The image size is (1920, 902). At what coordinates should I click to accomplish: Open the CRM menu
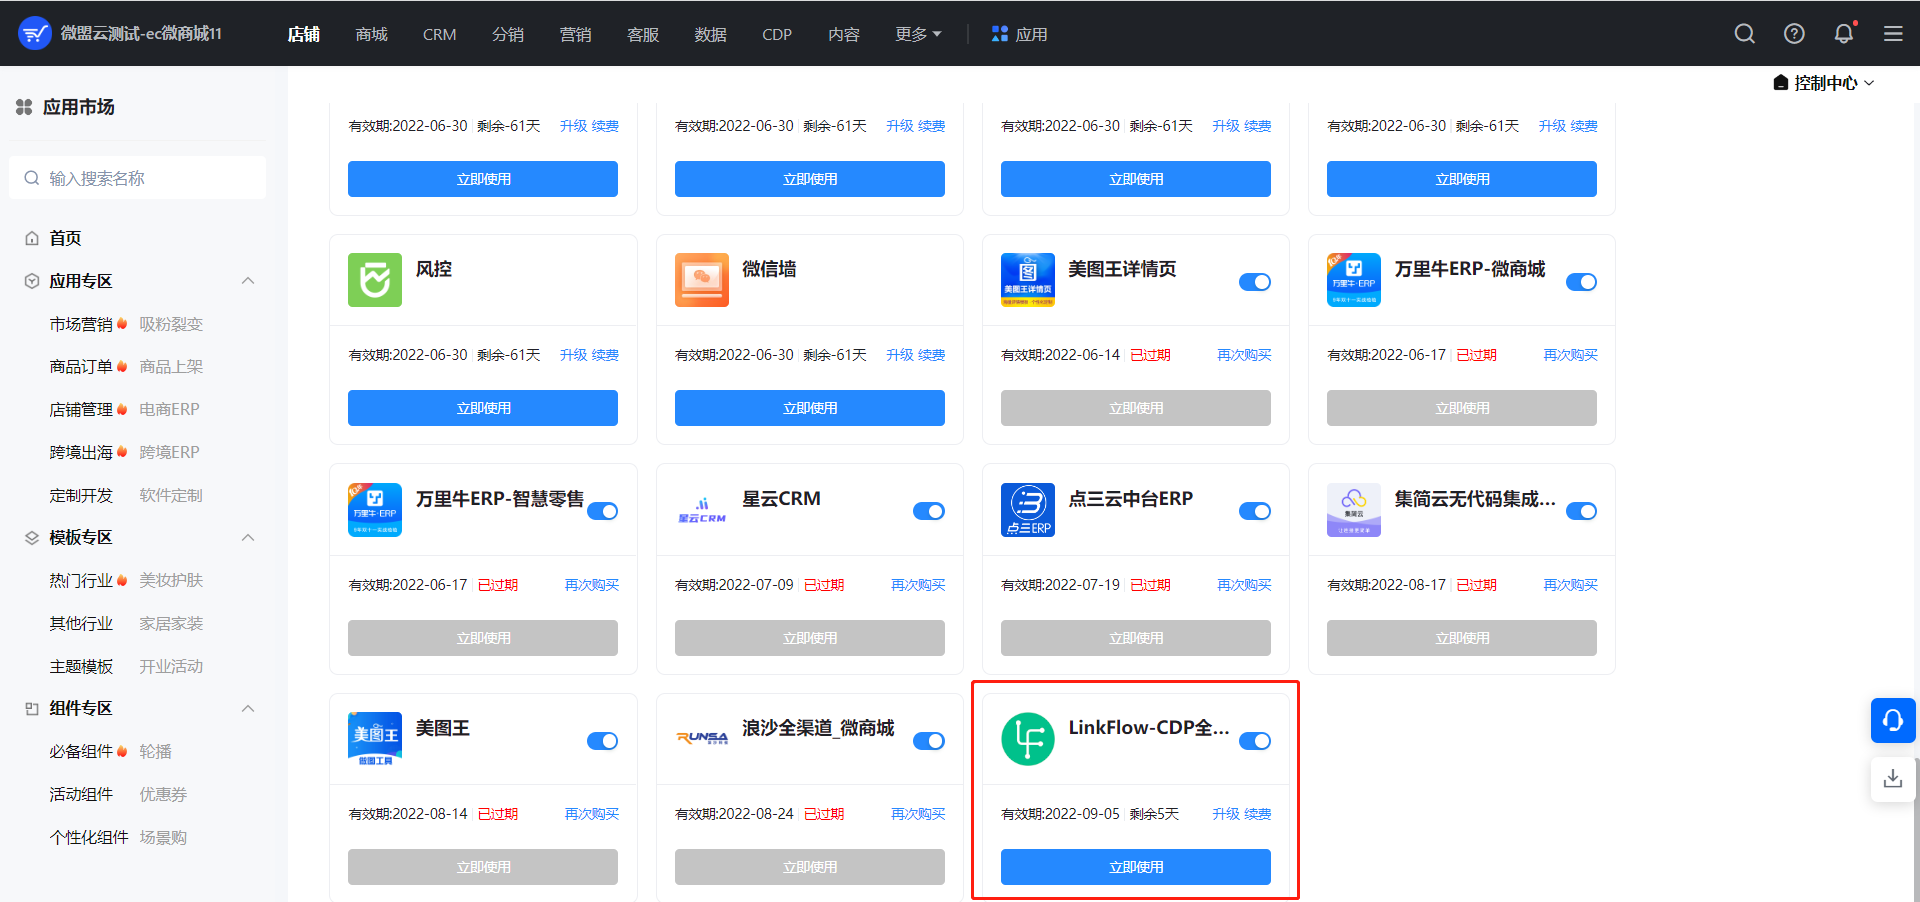click(x=439, y=34)
